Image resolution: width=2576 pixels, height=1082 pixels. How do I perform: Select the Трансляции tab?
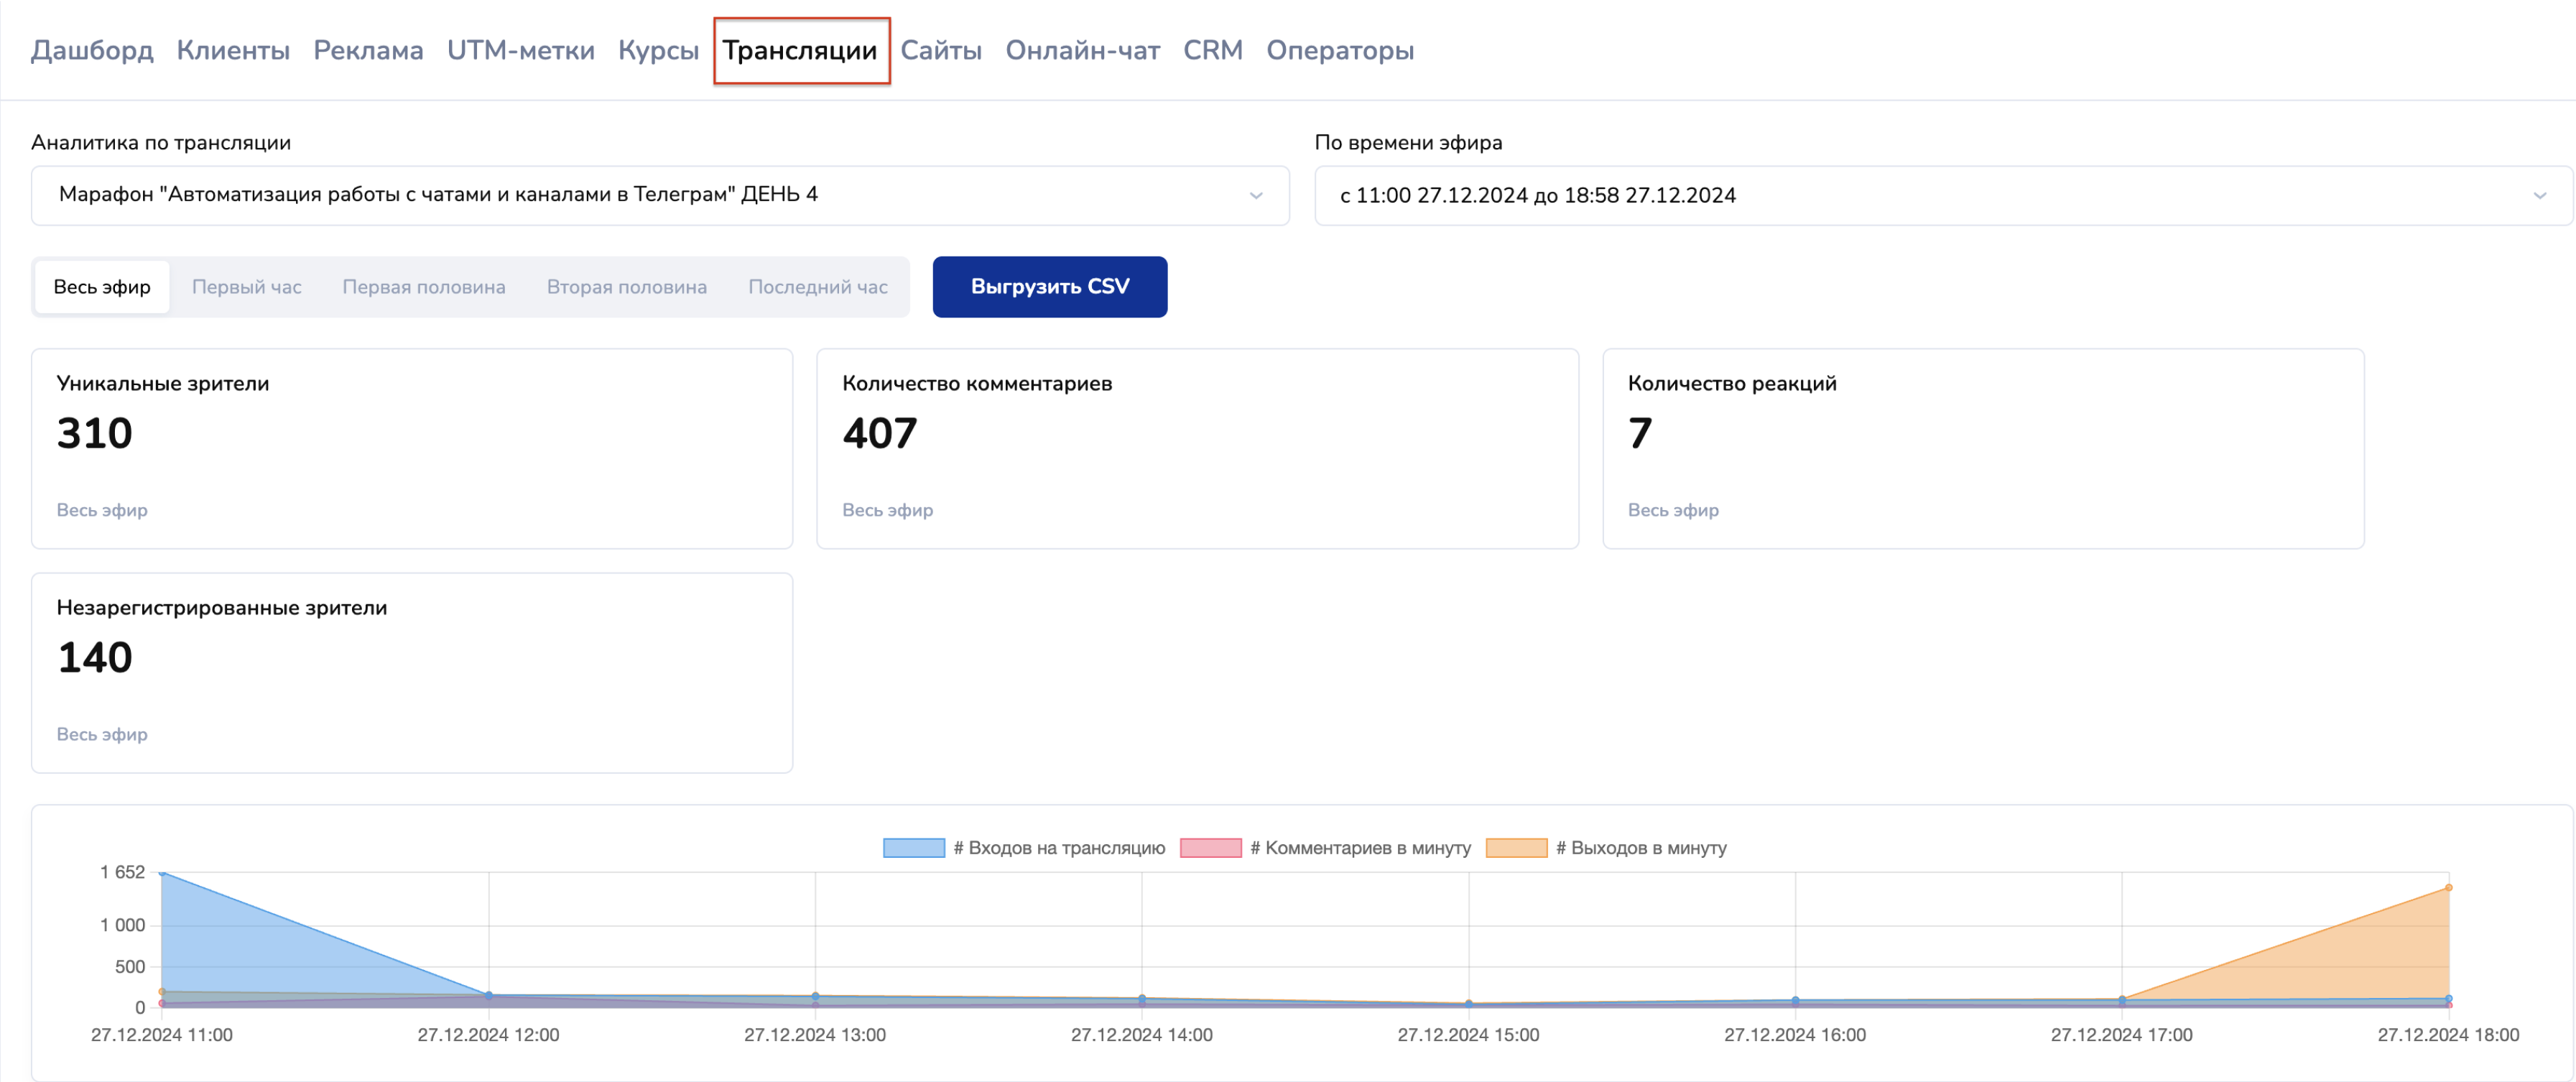coord(800,50)
